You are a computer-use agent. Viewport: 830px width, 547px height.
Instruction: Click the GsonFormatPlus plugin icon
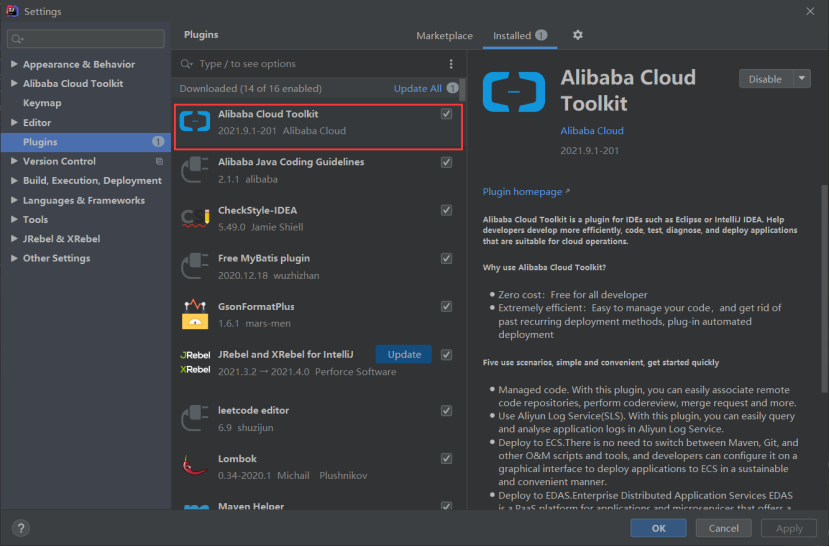click(193, 314)
